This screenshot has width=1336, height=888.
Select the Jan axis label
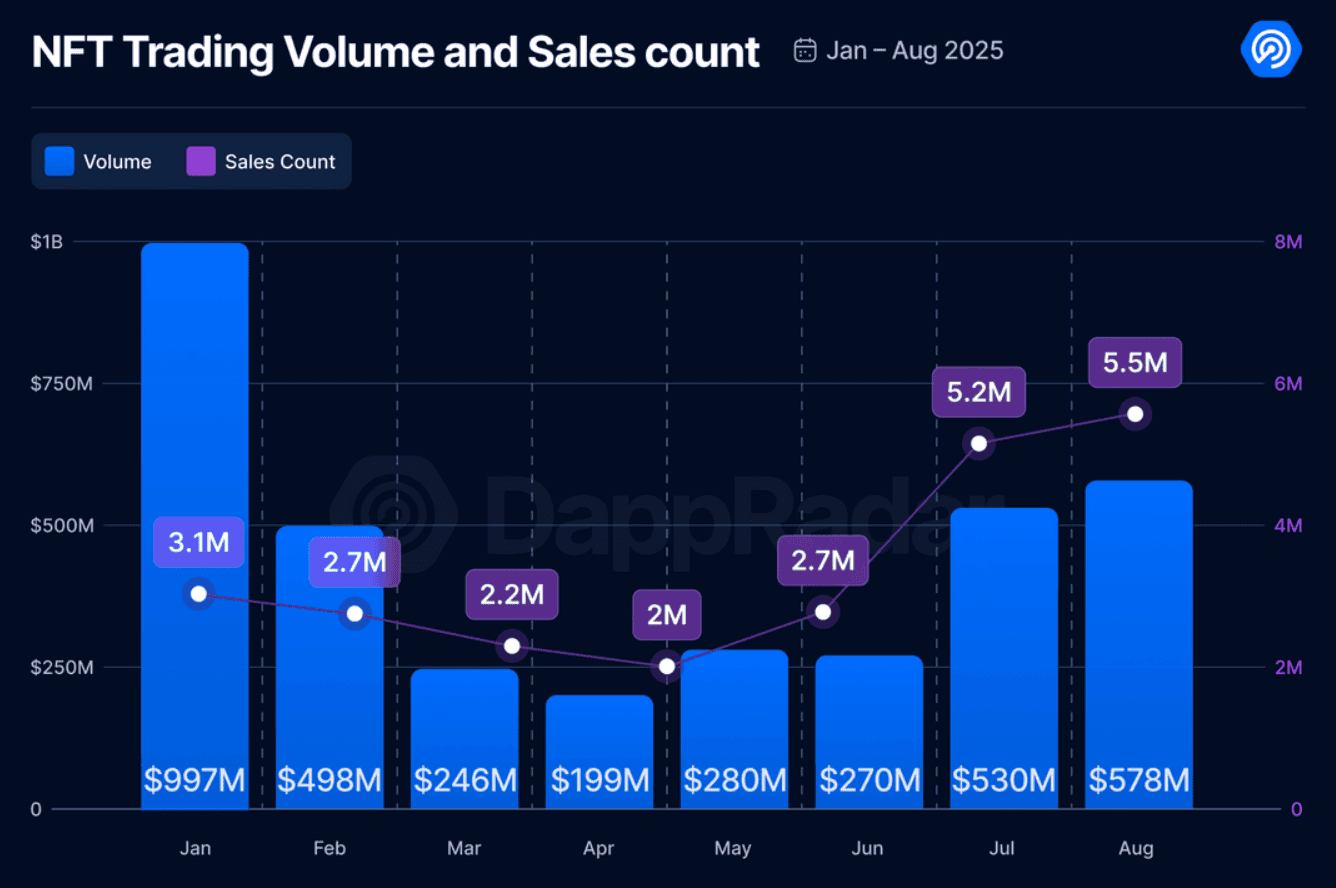click(x=195, y=847)
